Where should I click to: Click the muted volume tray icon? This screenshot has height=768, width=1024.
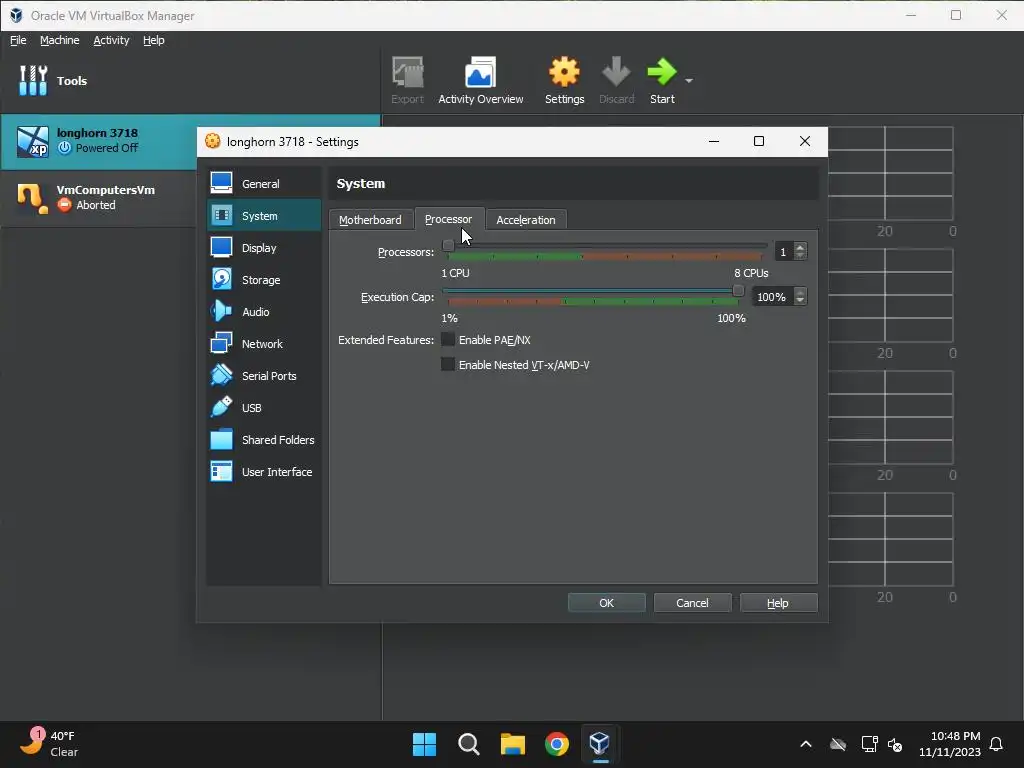point(895,744)
